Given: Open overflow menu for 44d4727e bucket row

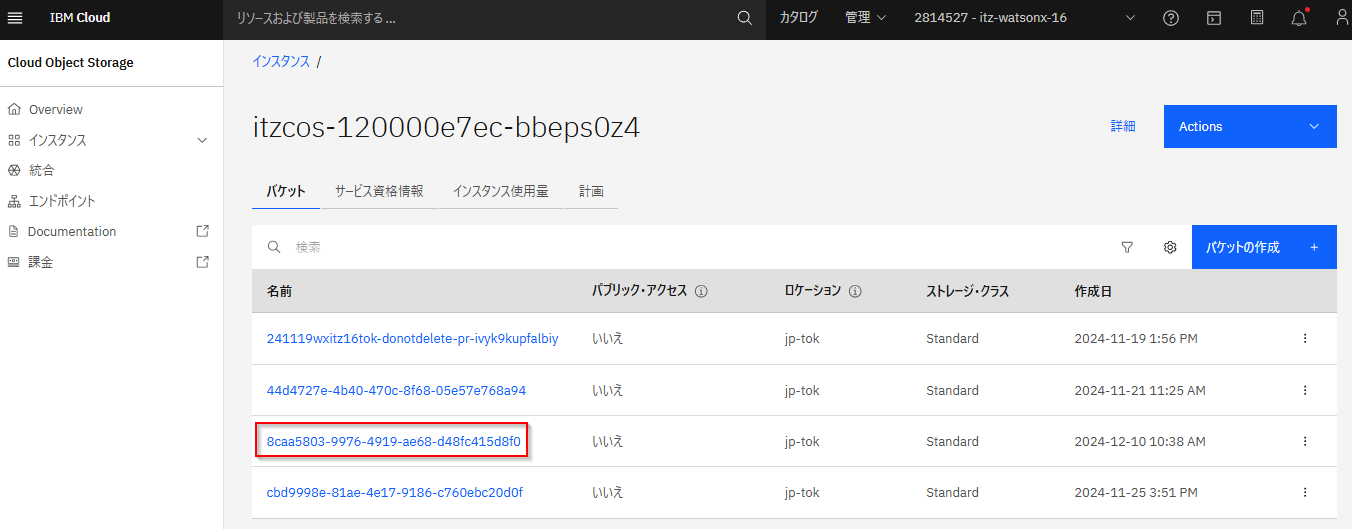Looking at the screenshot, I should (x=1305, y=390).
